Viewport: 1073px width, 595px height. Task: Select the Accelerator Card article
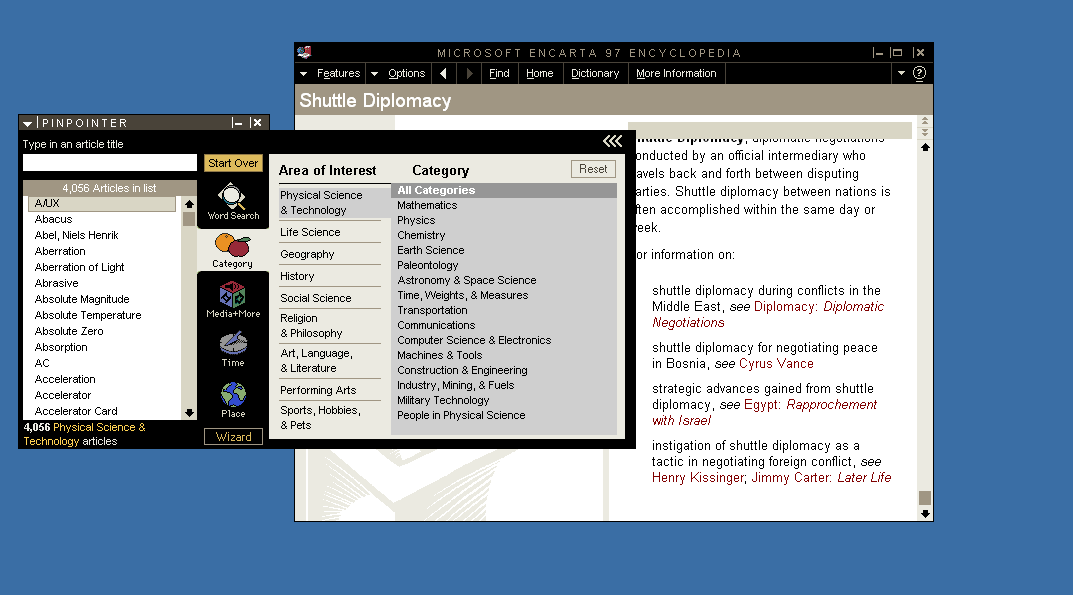[x=76, y=412]
